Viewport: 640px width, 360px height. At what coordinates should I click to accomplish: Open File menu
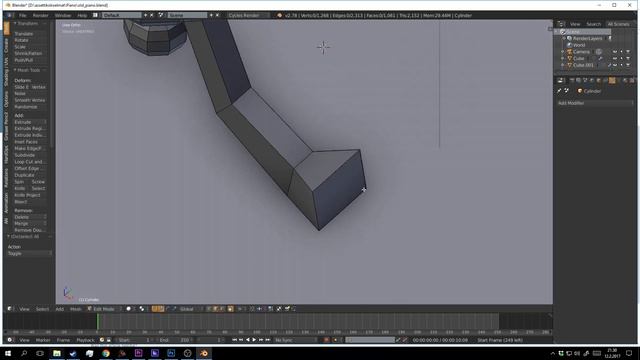point(22,15)
